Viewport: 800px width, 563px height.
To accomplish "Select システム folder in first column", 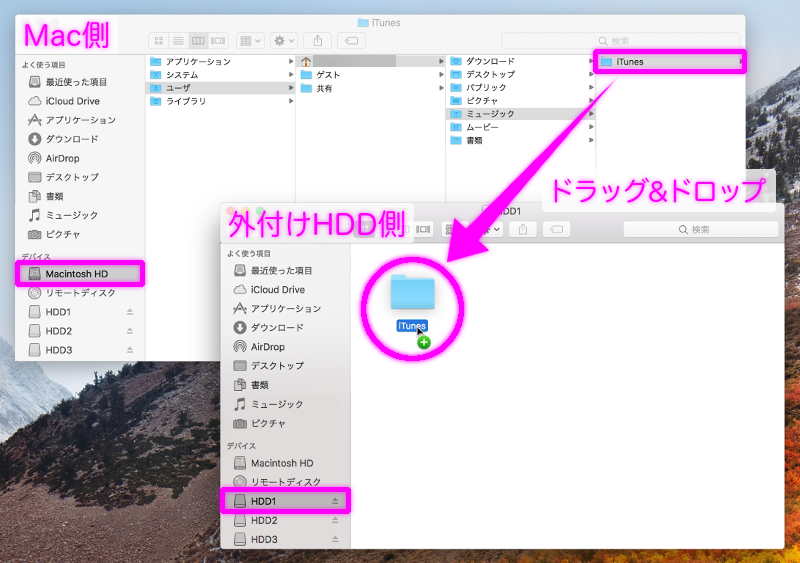I will (x=220, y=75).
